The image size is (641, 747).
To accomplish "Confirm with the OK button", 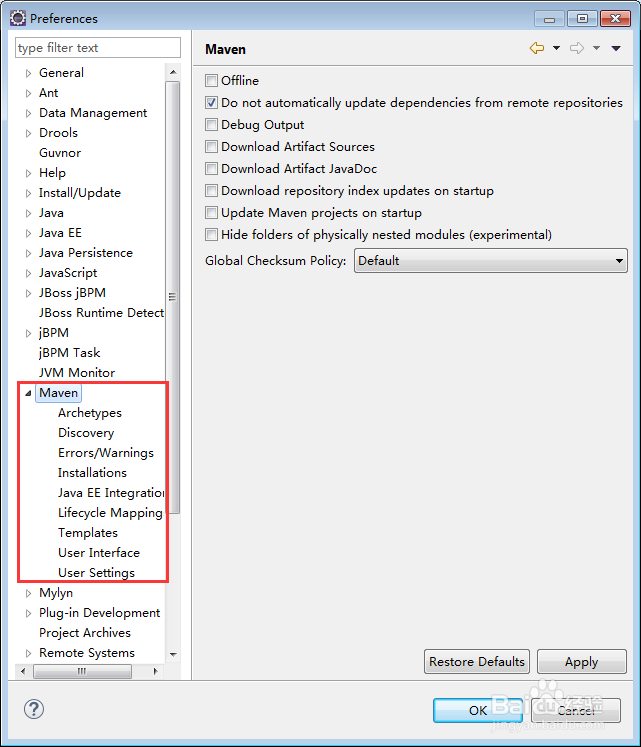I will pos(478,710).
